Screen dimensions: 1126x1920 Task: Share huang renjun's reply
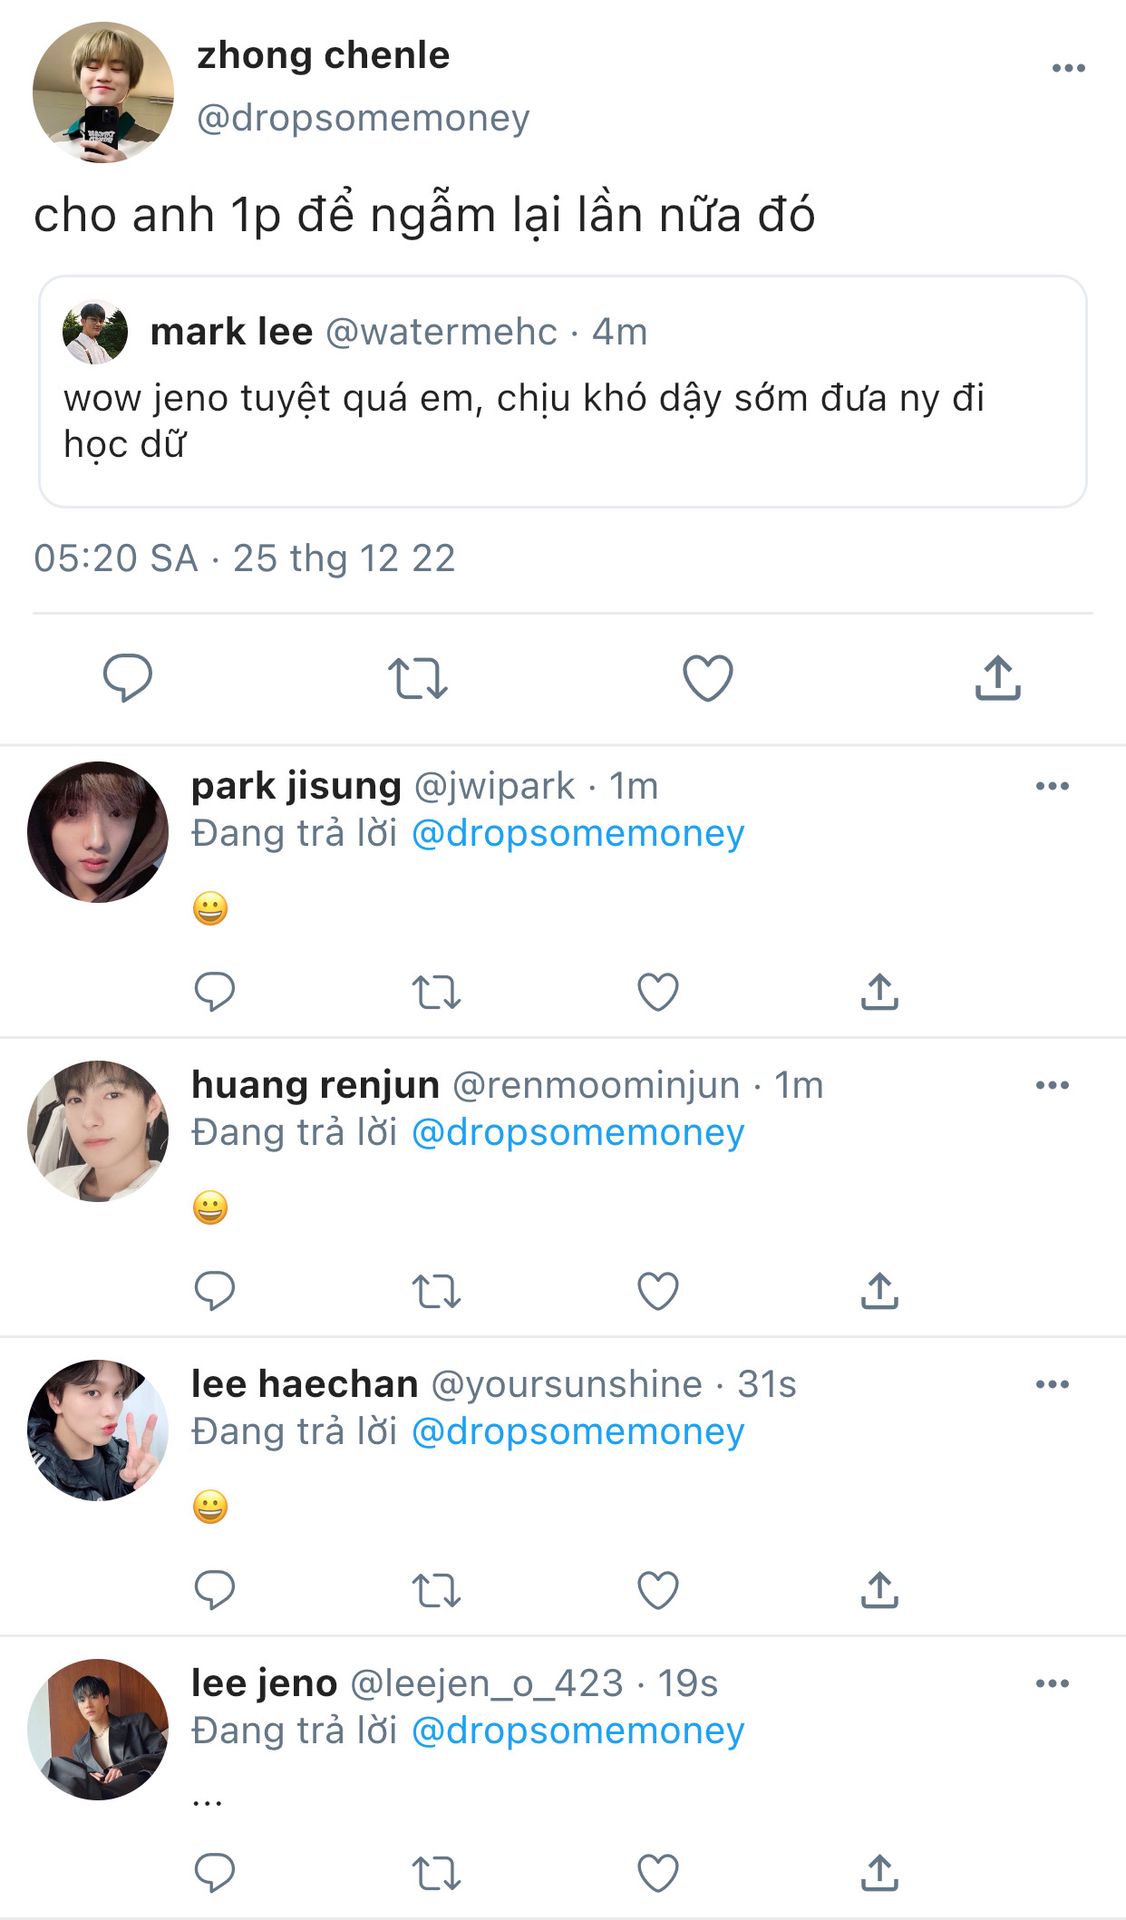(x=879, y=1291)
